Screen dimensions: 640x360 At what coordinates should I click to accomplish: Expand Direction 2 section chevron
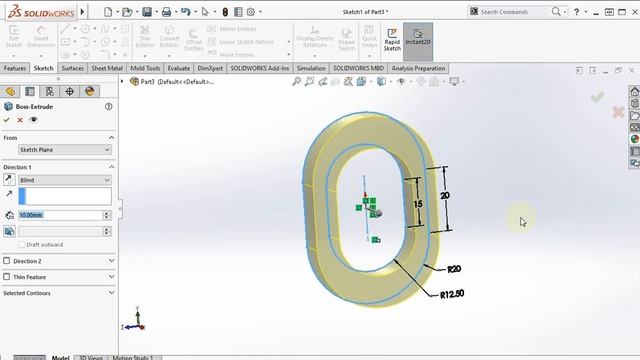111,260
